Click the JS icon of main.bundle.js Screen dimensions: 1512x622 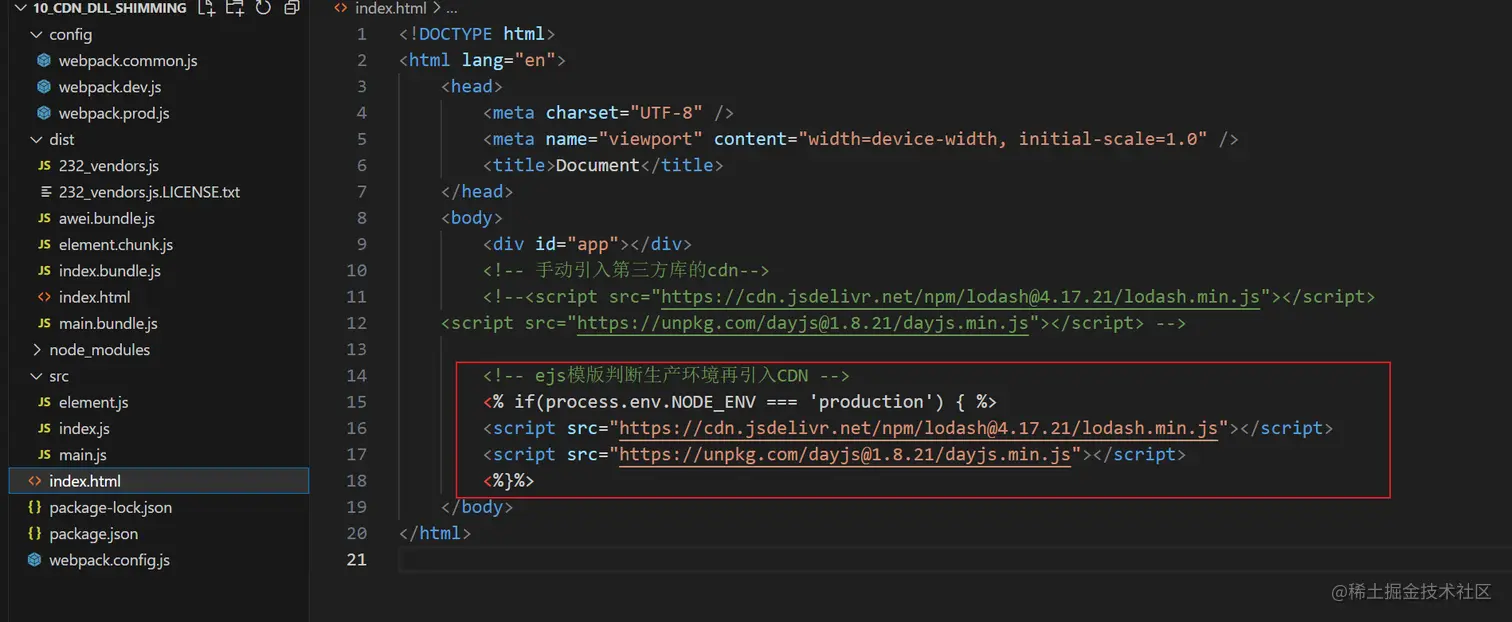click(x=44, y=323)
